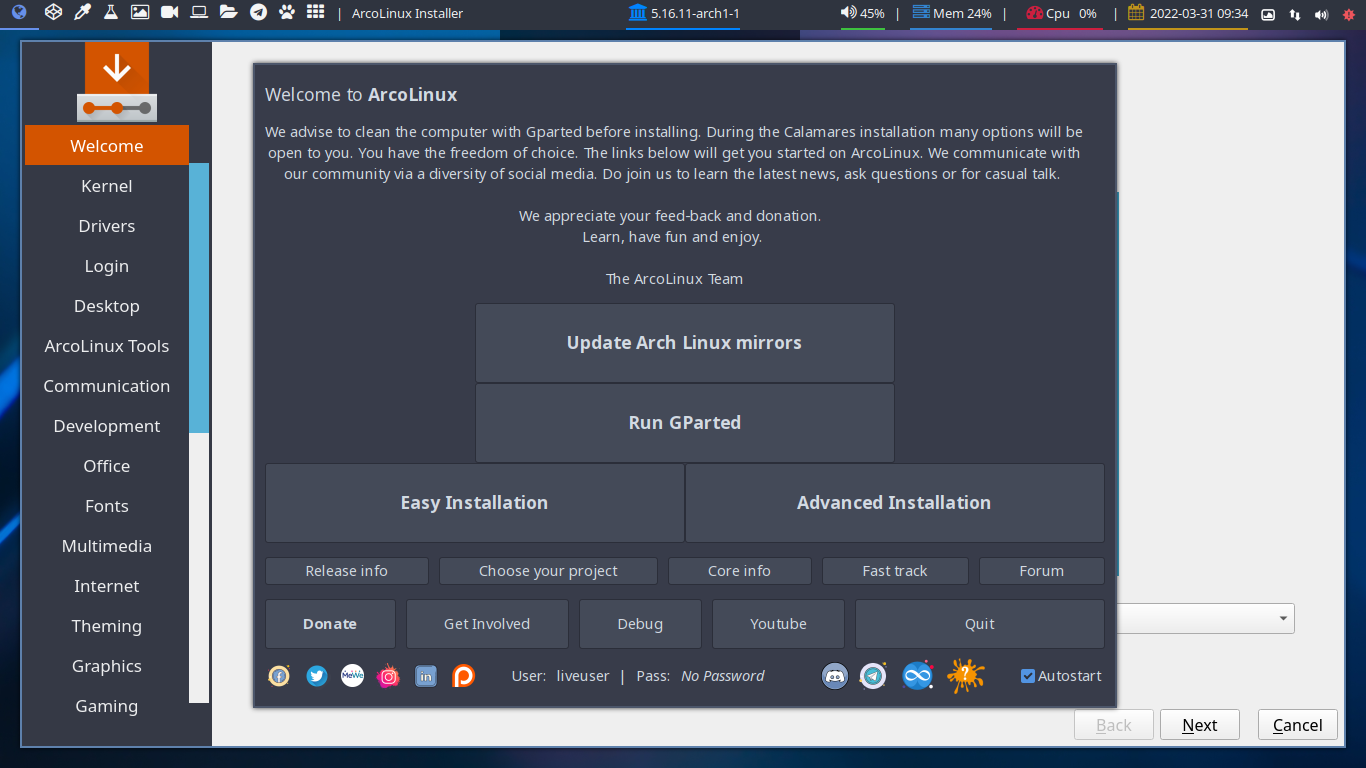Viewport: 1366px width, 768px height.
Task: Select the open folder workspace icon
Action: coord(229,13)
